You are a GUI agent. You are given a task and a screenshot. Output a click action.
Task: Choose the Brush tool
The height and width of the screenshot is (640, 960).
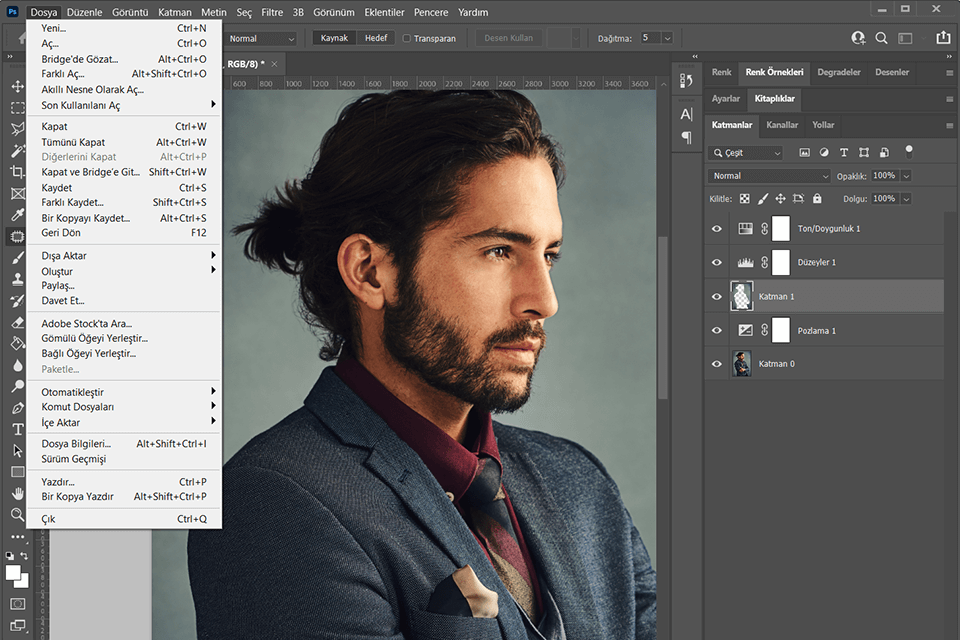16,258
